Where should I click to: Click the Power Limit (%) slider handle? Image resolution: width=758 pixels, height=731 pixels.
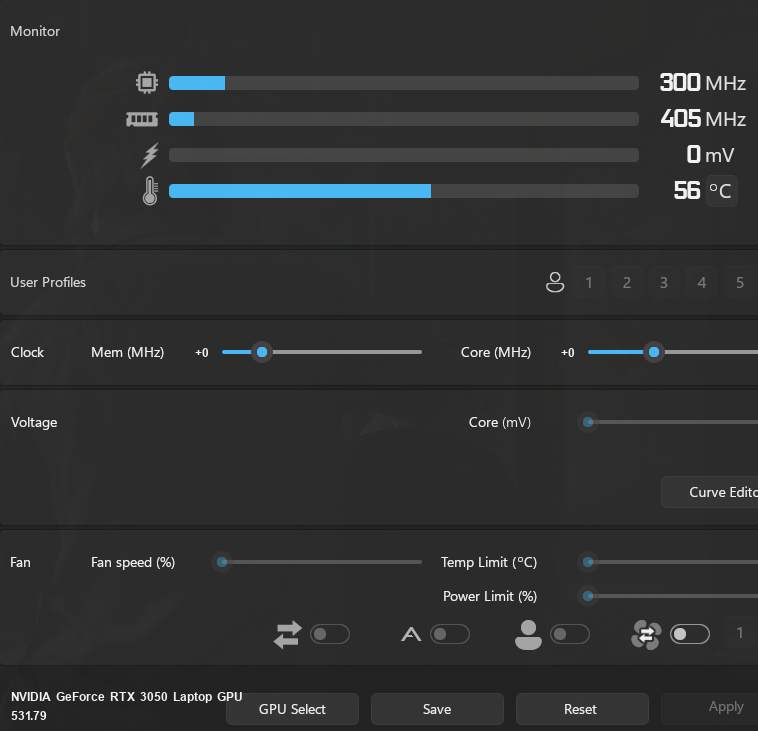coord(588,596)
